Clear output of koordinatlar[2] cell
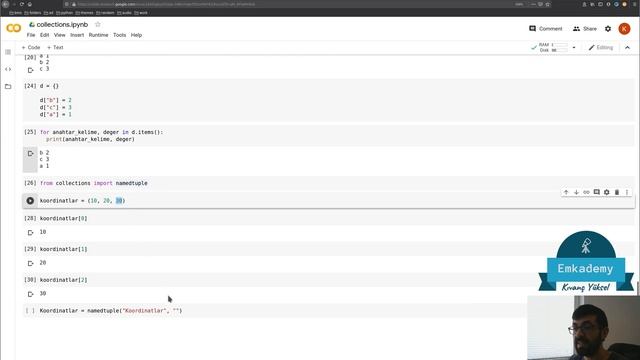The width and height of the screenshot is (640, 360). 30,294
